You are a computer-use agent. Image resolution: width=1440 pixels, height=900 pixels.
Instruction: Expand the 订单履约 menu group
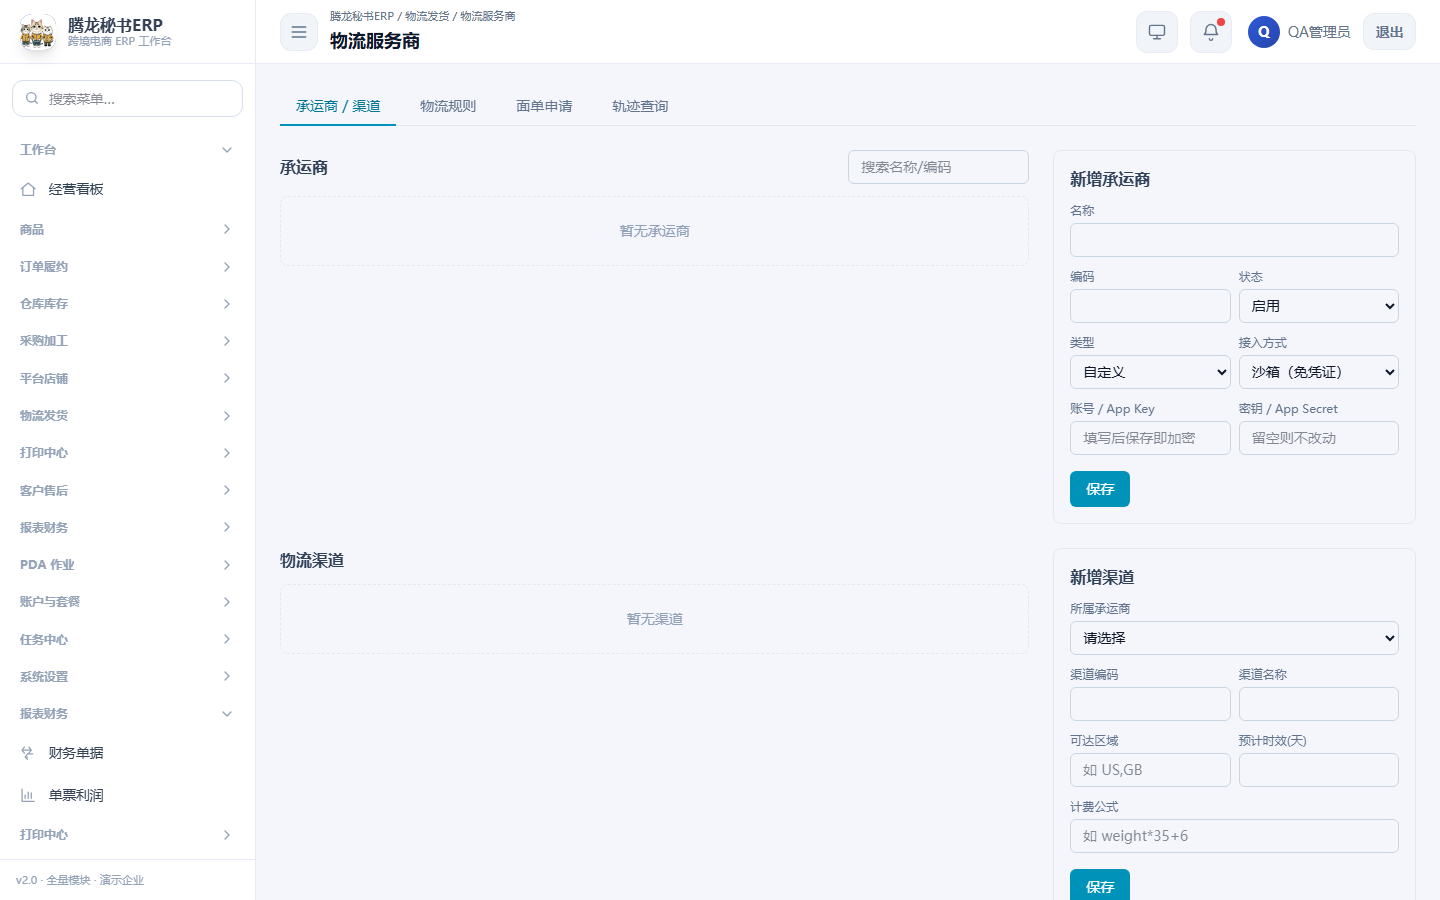click(127, 267)
